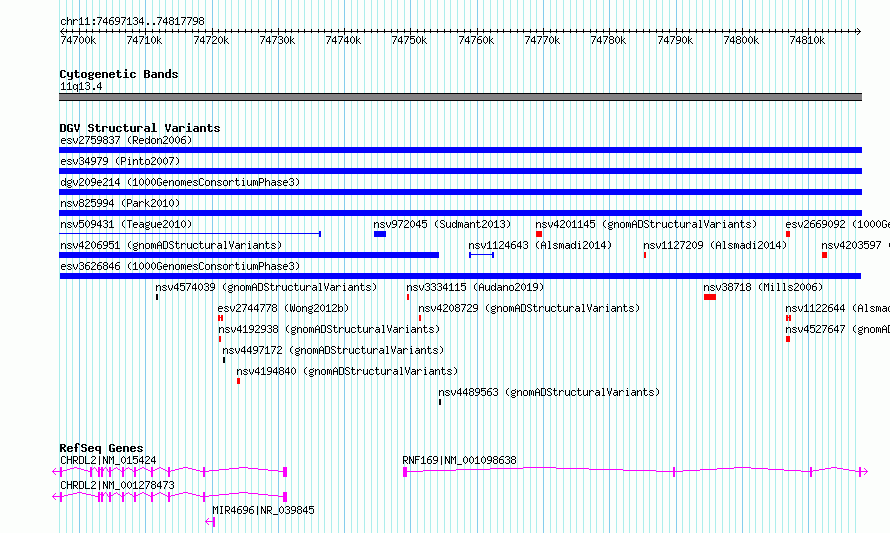Select the nsv4206951 gnomAD variant bar
This screenshot has width=890, height=533.
(249, 255)
